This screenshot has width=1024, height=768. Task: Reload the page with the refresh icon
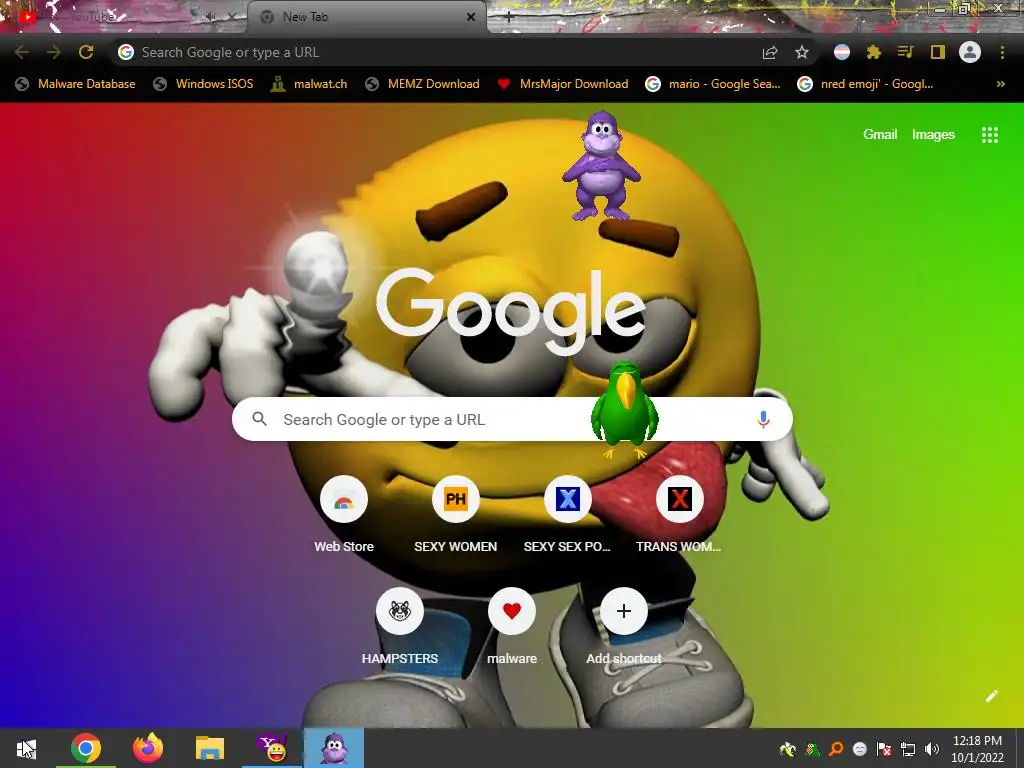pyautogui.click(x=86, y=52)
